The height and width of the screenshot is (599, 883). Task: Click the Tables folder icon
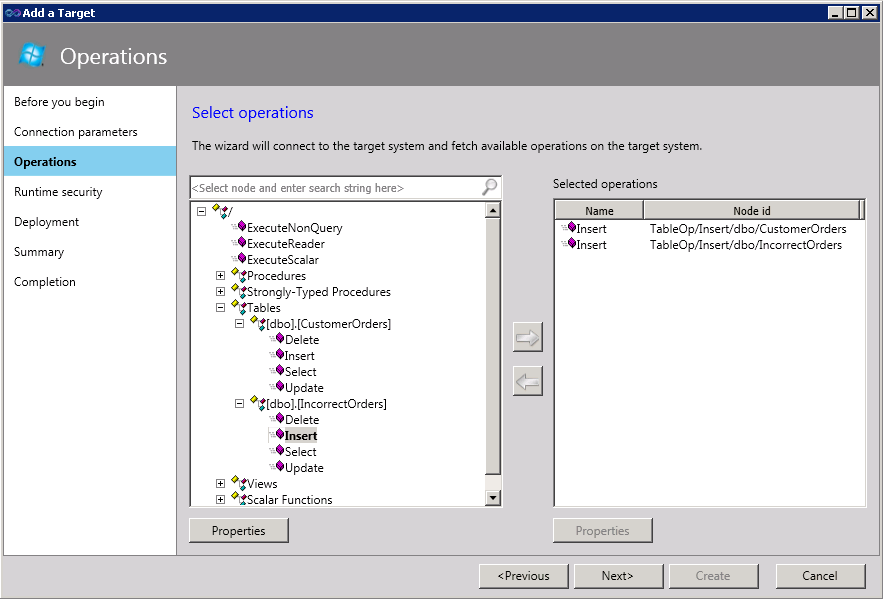tap(238, 308)
